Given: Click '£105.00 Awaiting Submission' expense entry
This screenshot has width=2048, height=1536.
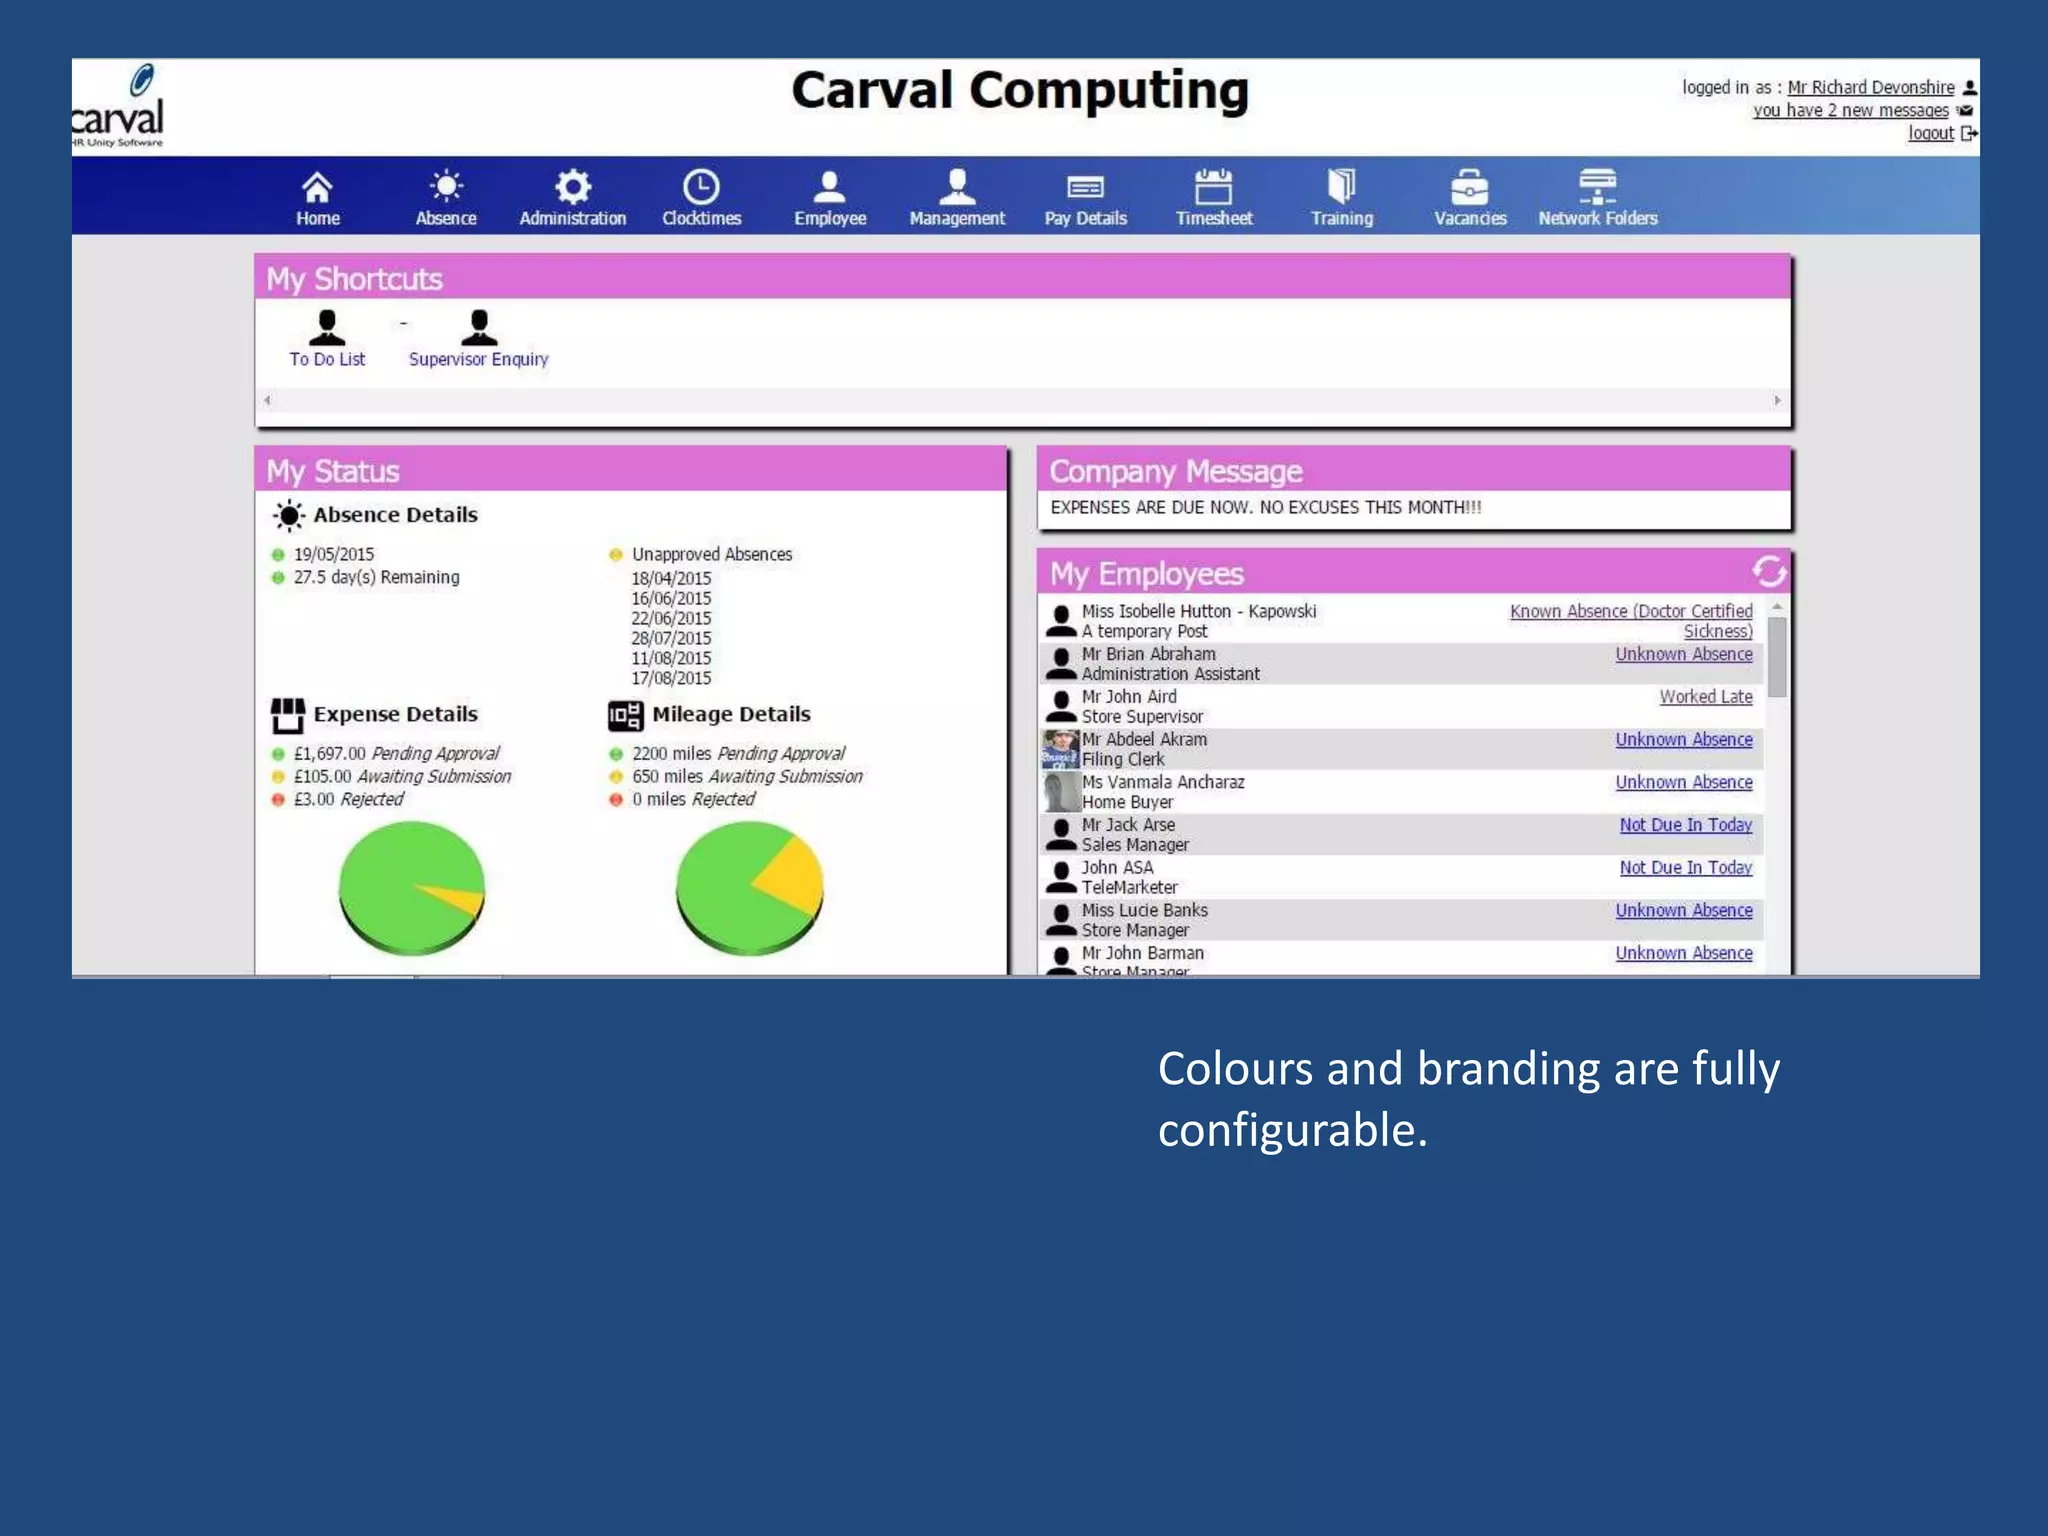Looking at the screenshot, I should coord(402,777).
